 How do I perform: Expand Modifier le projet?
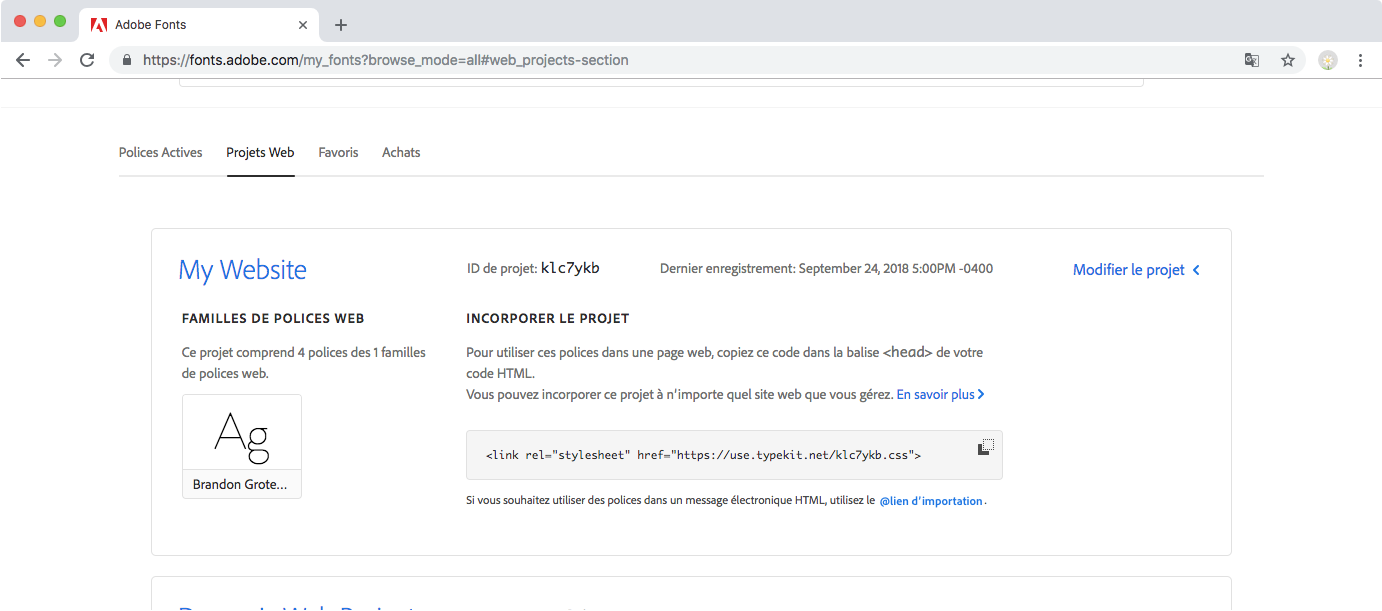pyautogui.click(x=1135, y=270)
